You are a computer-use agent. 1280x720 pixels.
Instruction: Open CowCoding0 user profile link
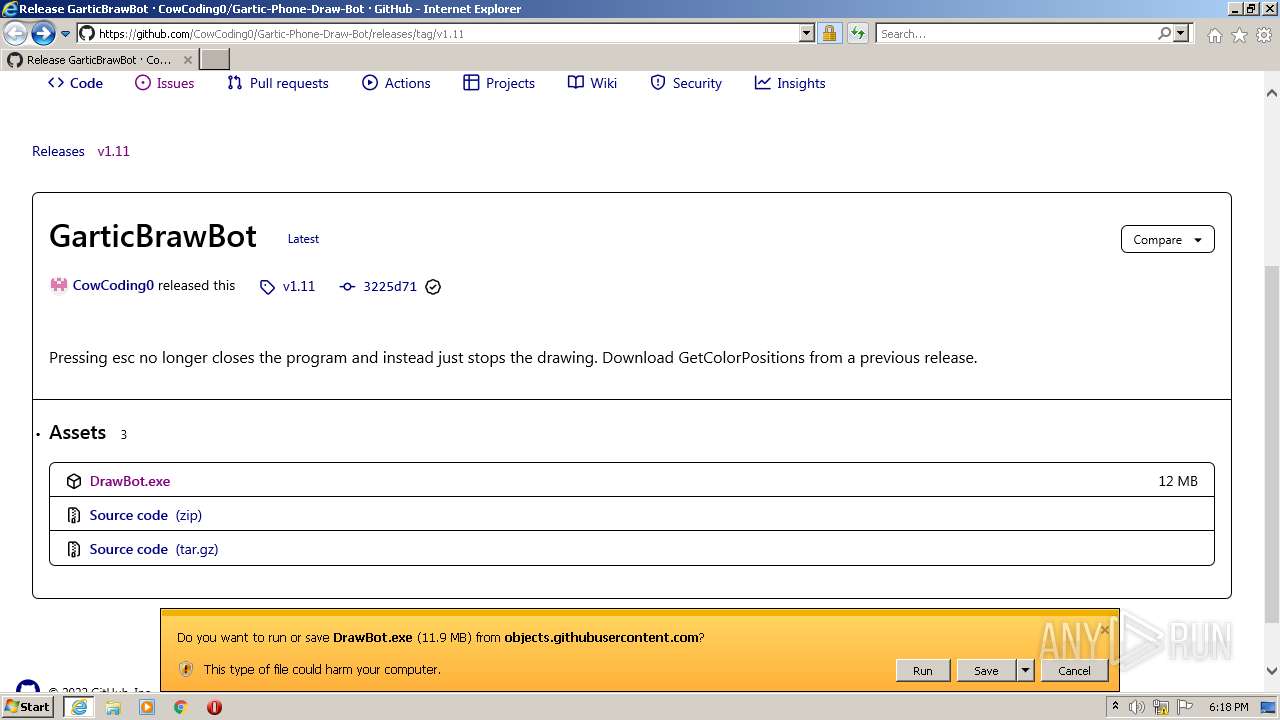113,285
